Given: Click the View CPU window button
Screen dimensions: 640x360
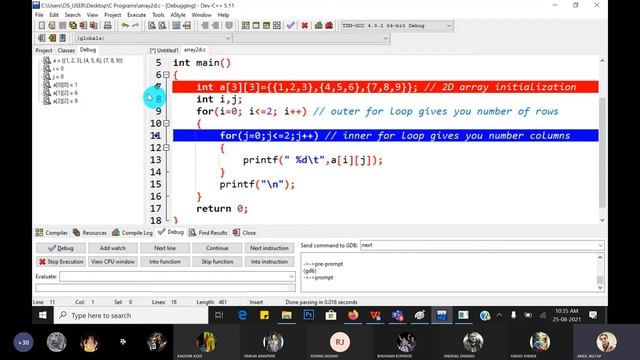Looking at the screenshot, I should pyautogui.click(x=113, y=262).
